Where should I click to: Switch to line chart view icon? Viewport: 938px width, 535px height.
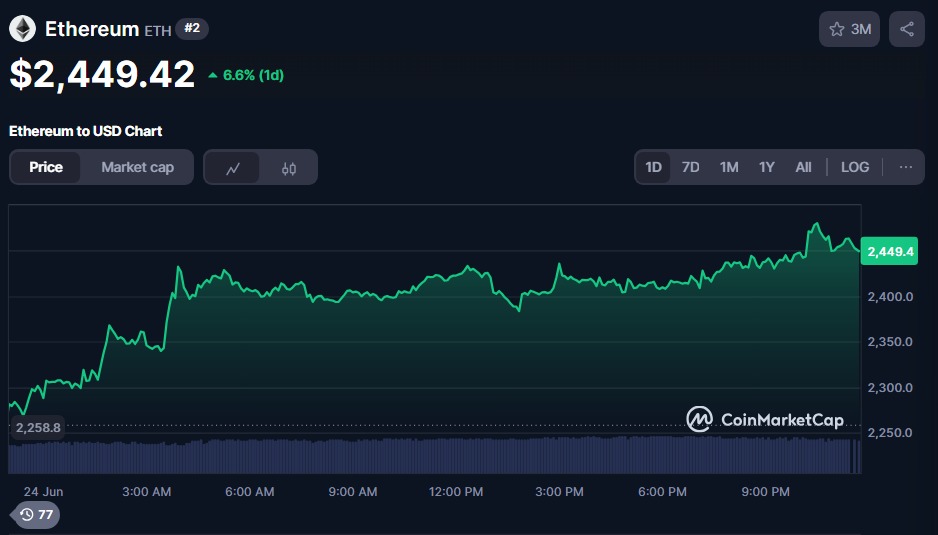coord(233,168)
